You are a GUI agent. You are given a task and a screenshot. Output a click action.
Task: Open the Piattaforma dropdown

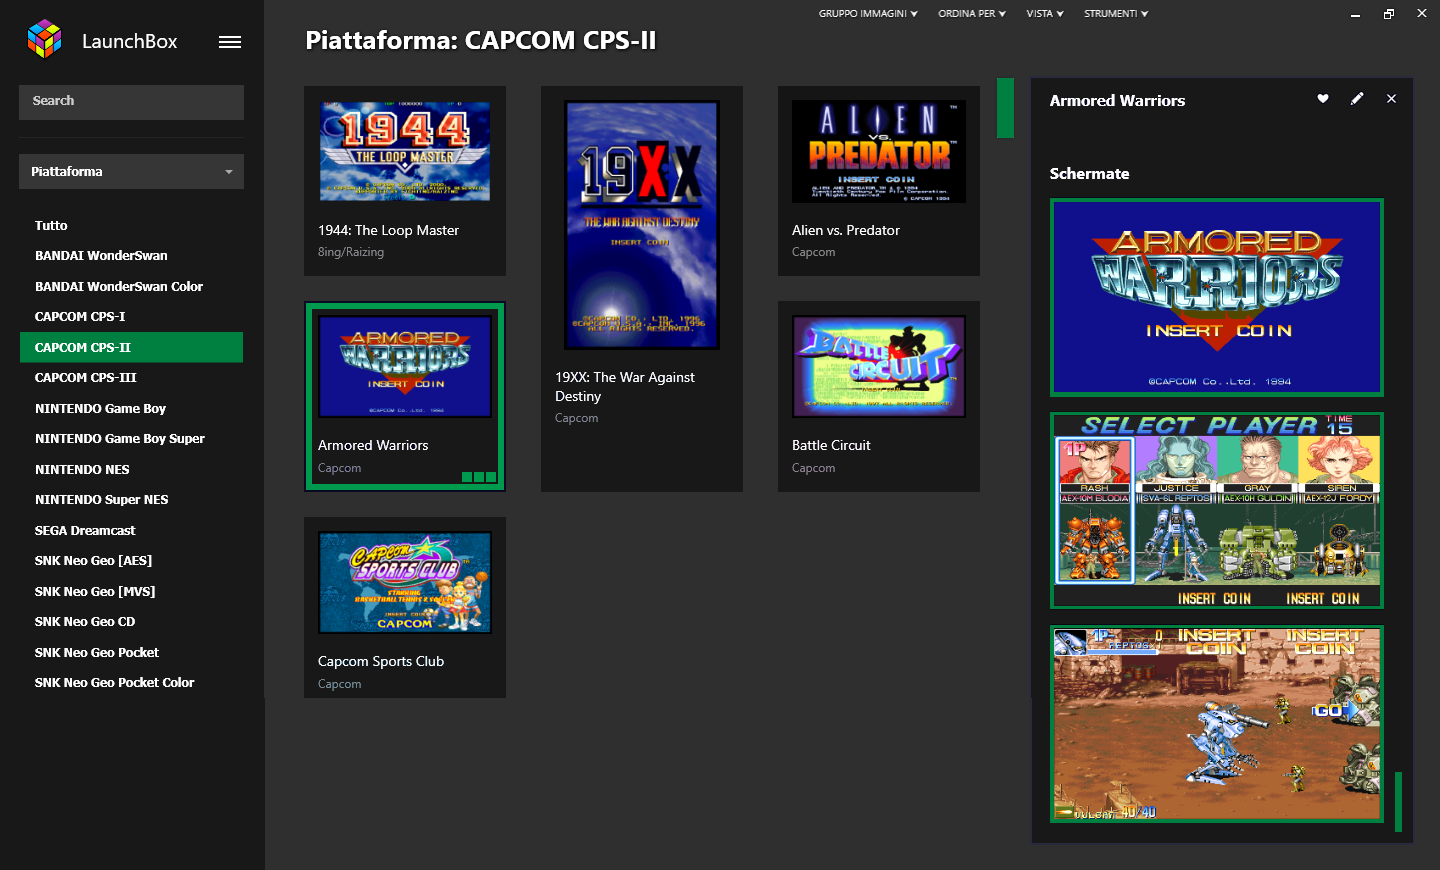[x=131, y=172]
